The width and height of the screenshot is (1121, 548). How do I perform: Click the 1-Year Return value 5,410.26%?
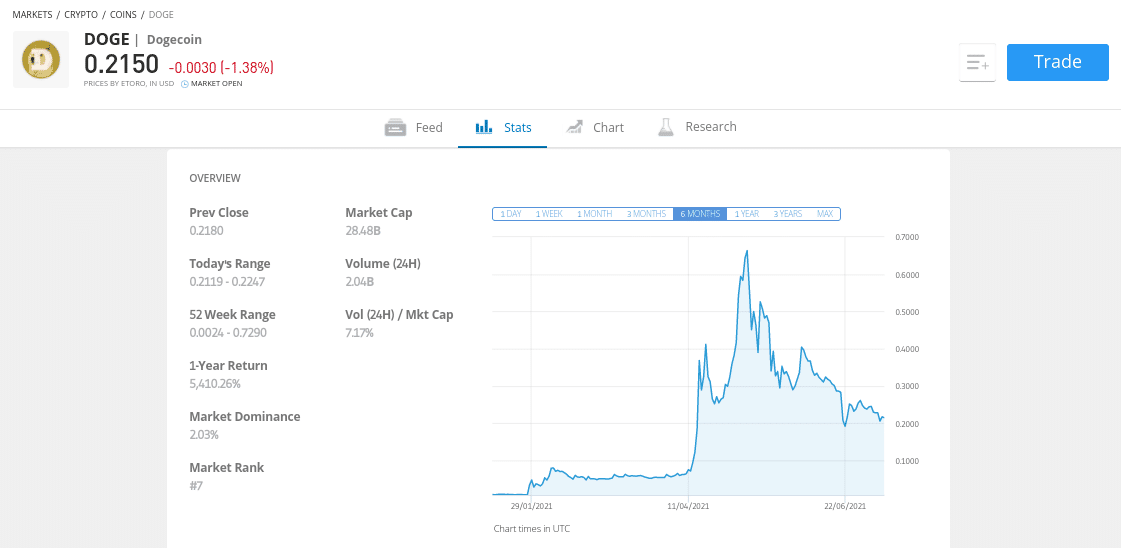215,384
